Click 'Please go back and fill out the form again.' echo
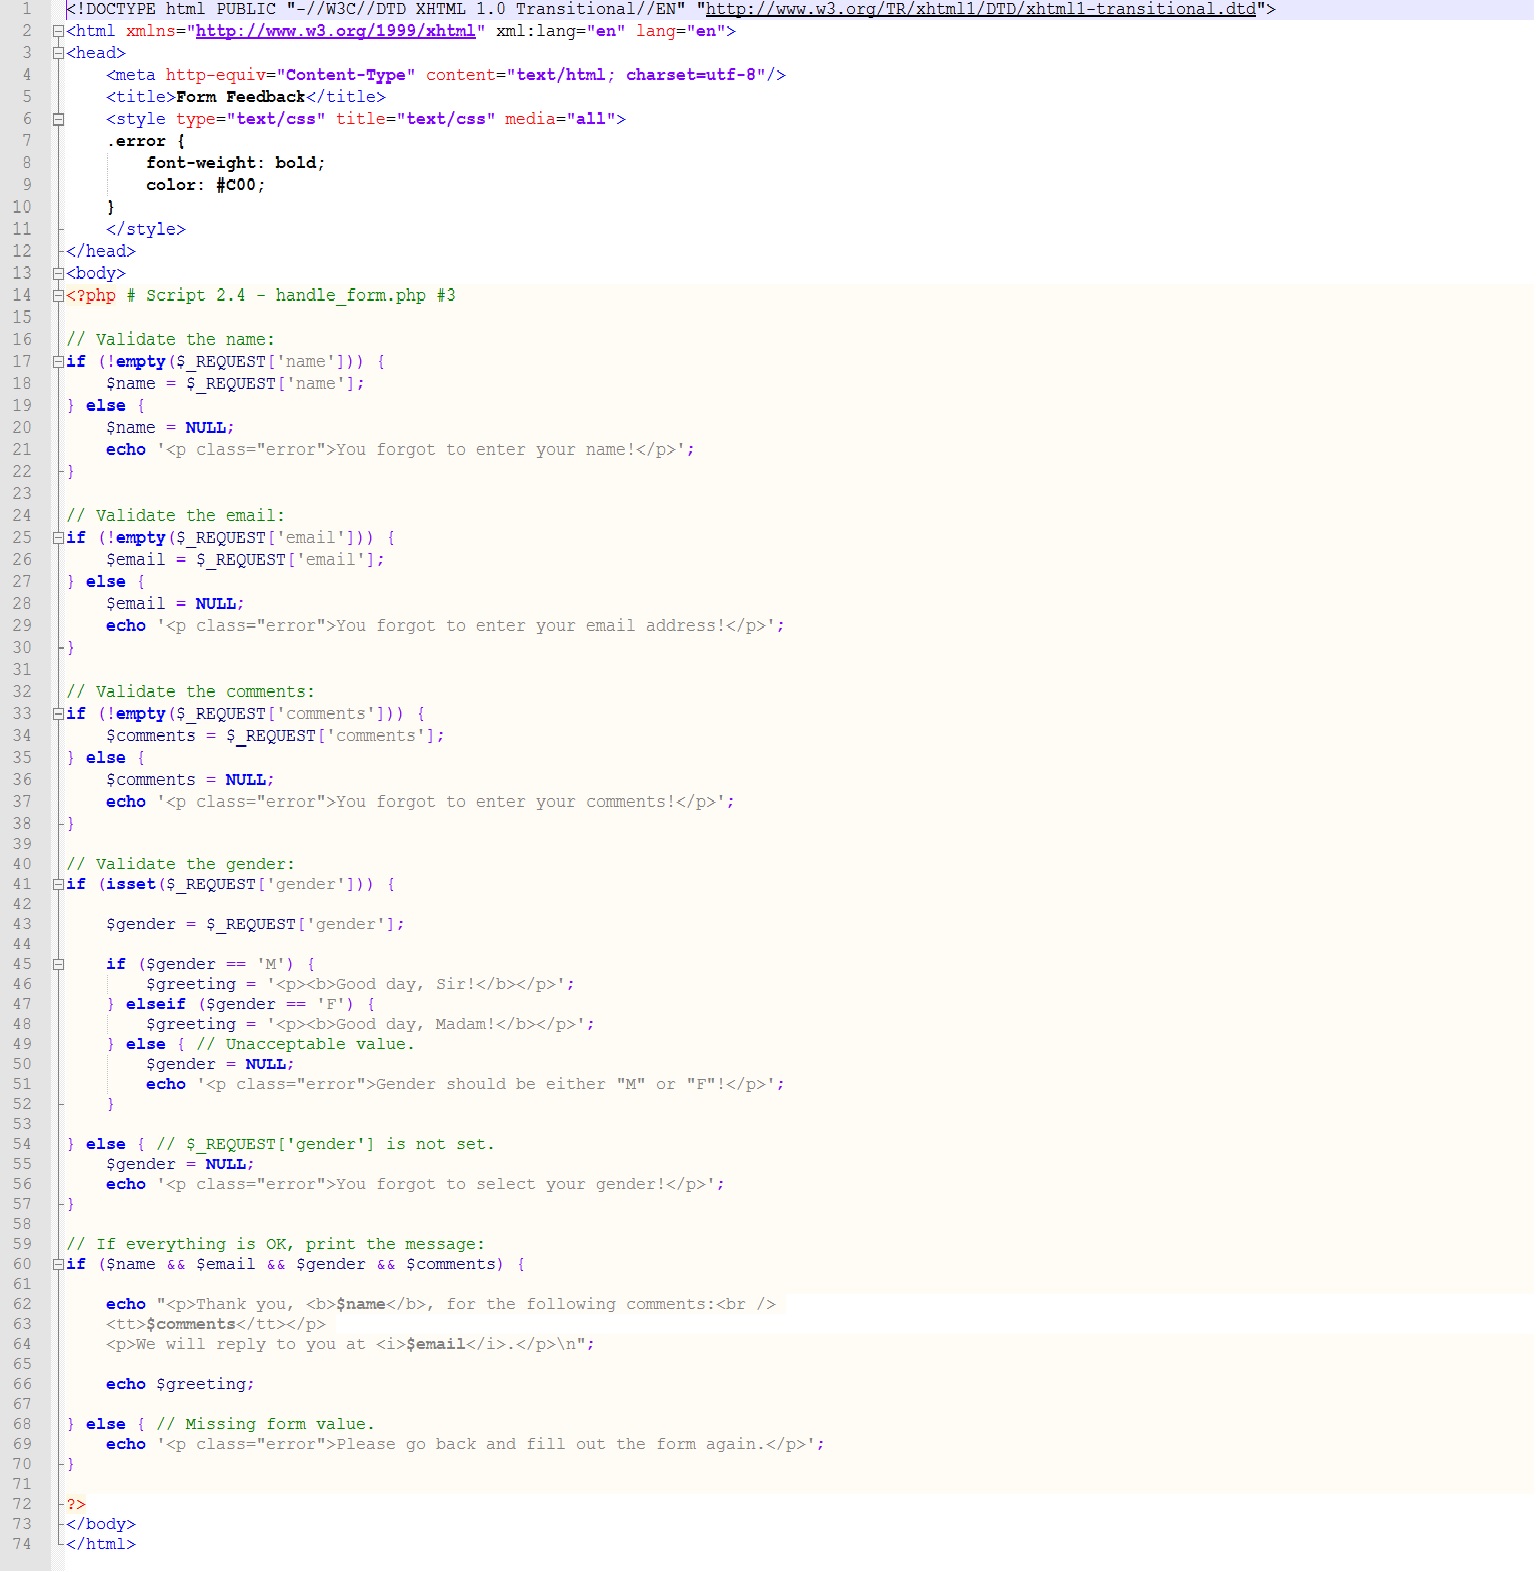The image size is (1536, 1572). coord(466,1444)
